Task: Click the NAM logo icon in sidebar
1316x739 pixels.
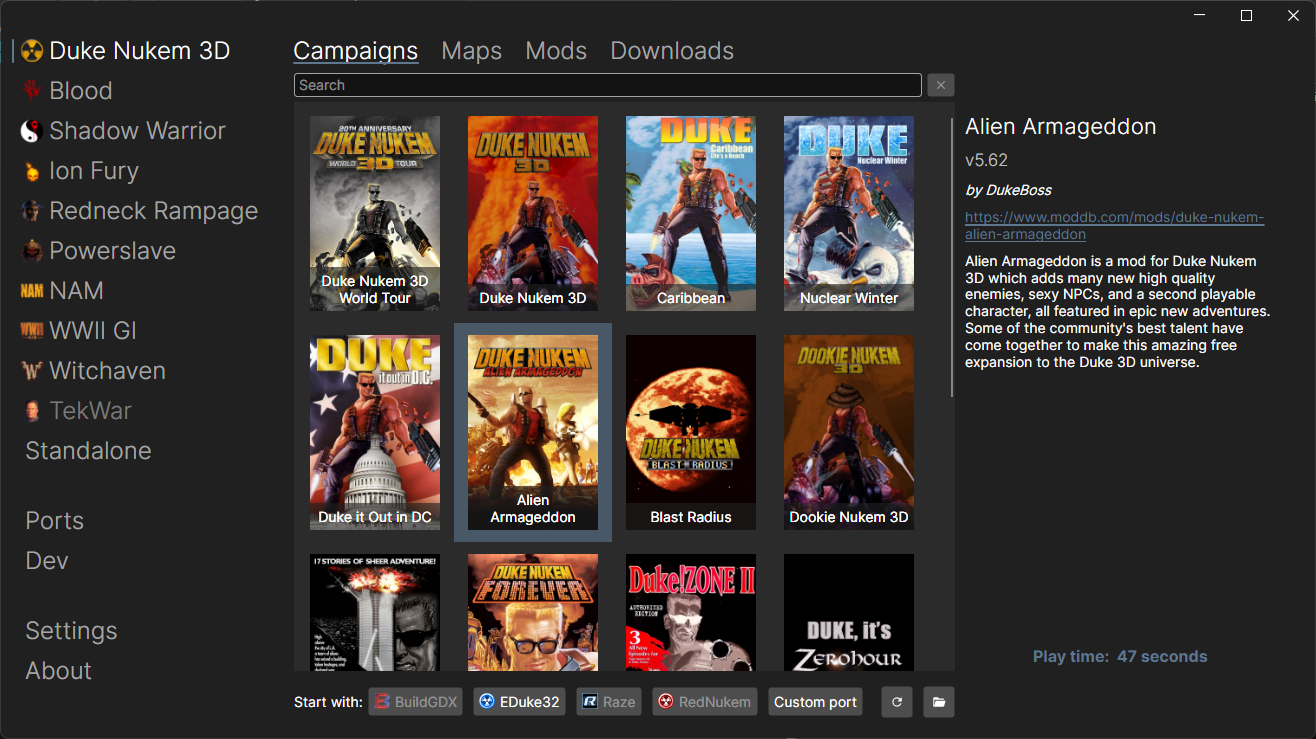Action: point(32,291)
